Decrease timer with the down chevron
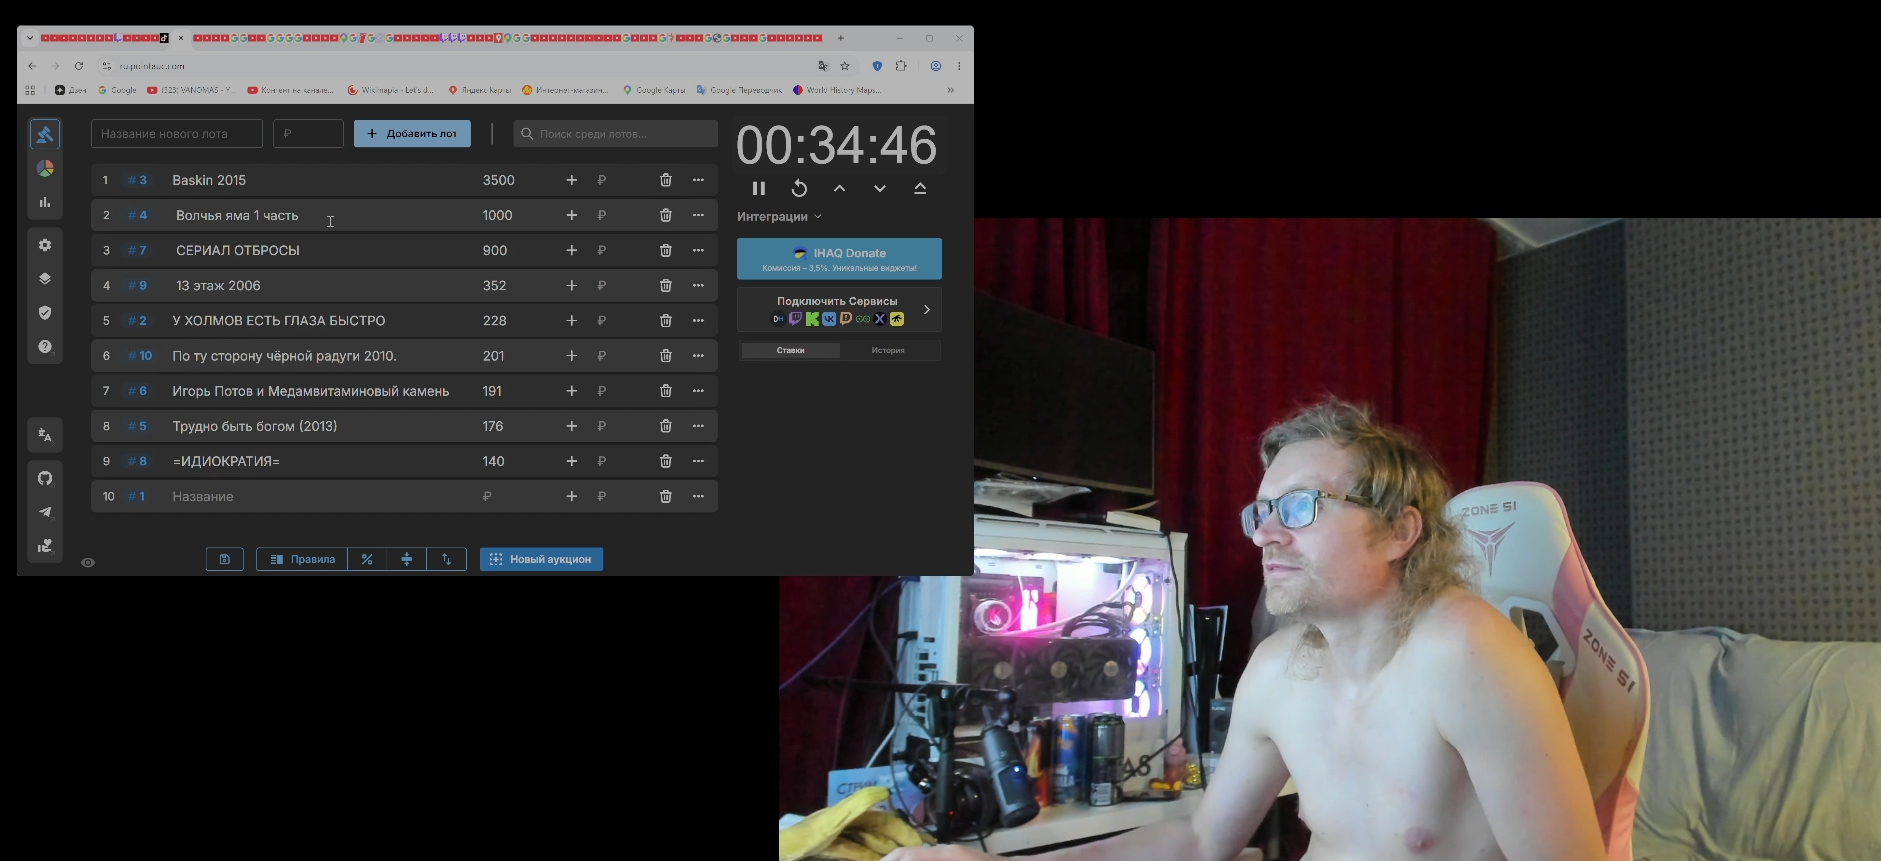Screen dimensions: 1881x861 coord(880,188)
